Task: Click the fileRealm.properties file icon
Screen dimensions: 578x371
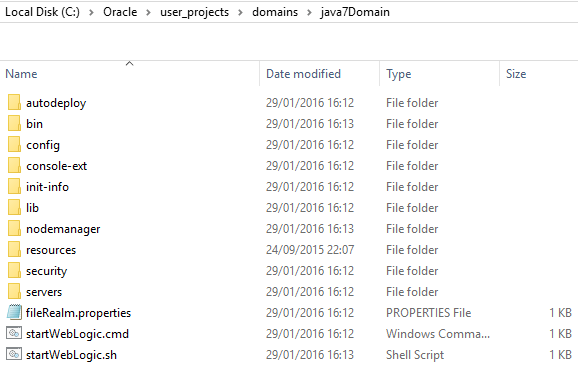Action: click(x=14, y=312)
